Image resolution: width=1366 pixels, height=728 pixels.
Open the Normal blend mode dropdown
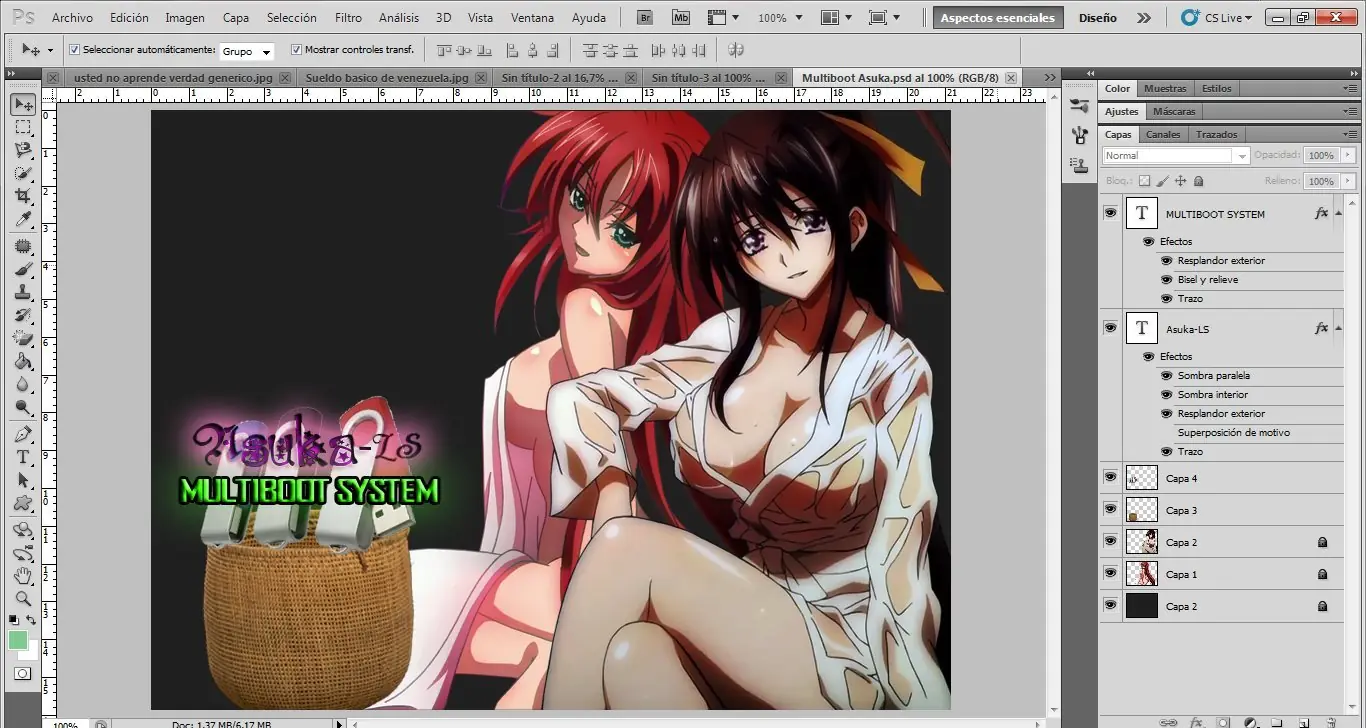point(1176,156)
